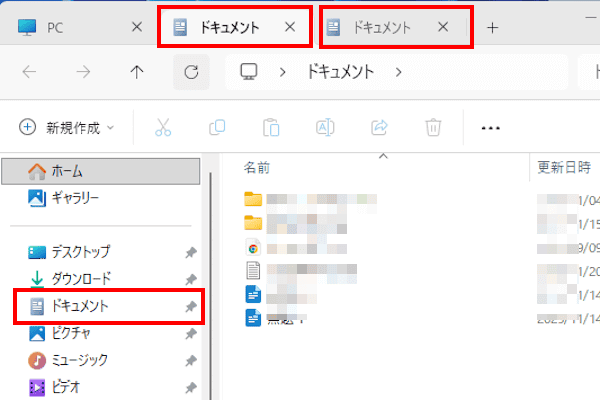Select the Chrome HTML file icon

click(x=253, y=247)
